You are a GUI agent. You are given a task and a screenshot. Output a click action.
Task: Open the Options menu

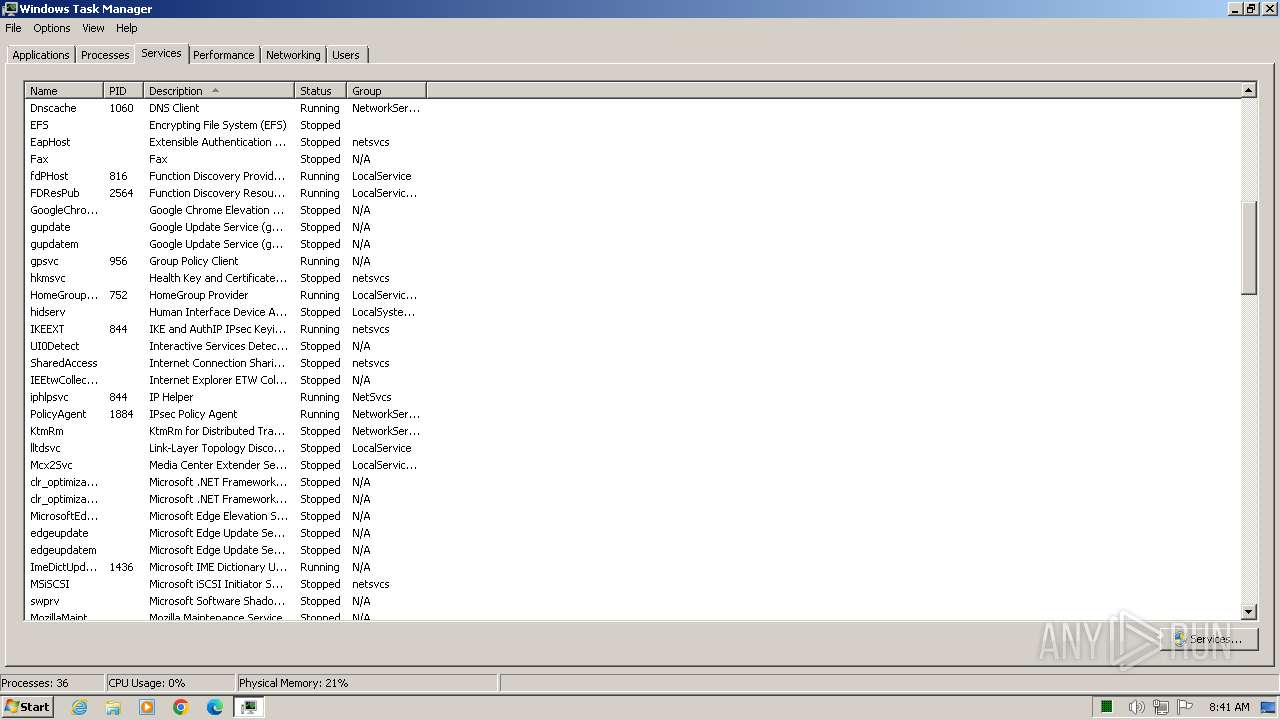(52, 28)
